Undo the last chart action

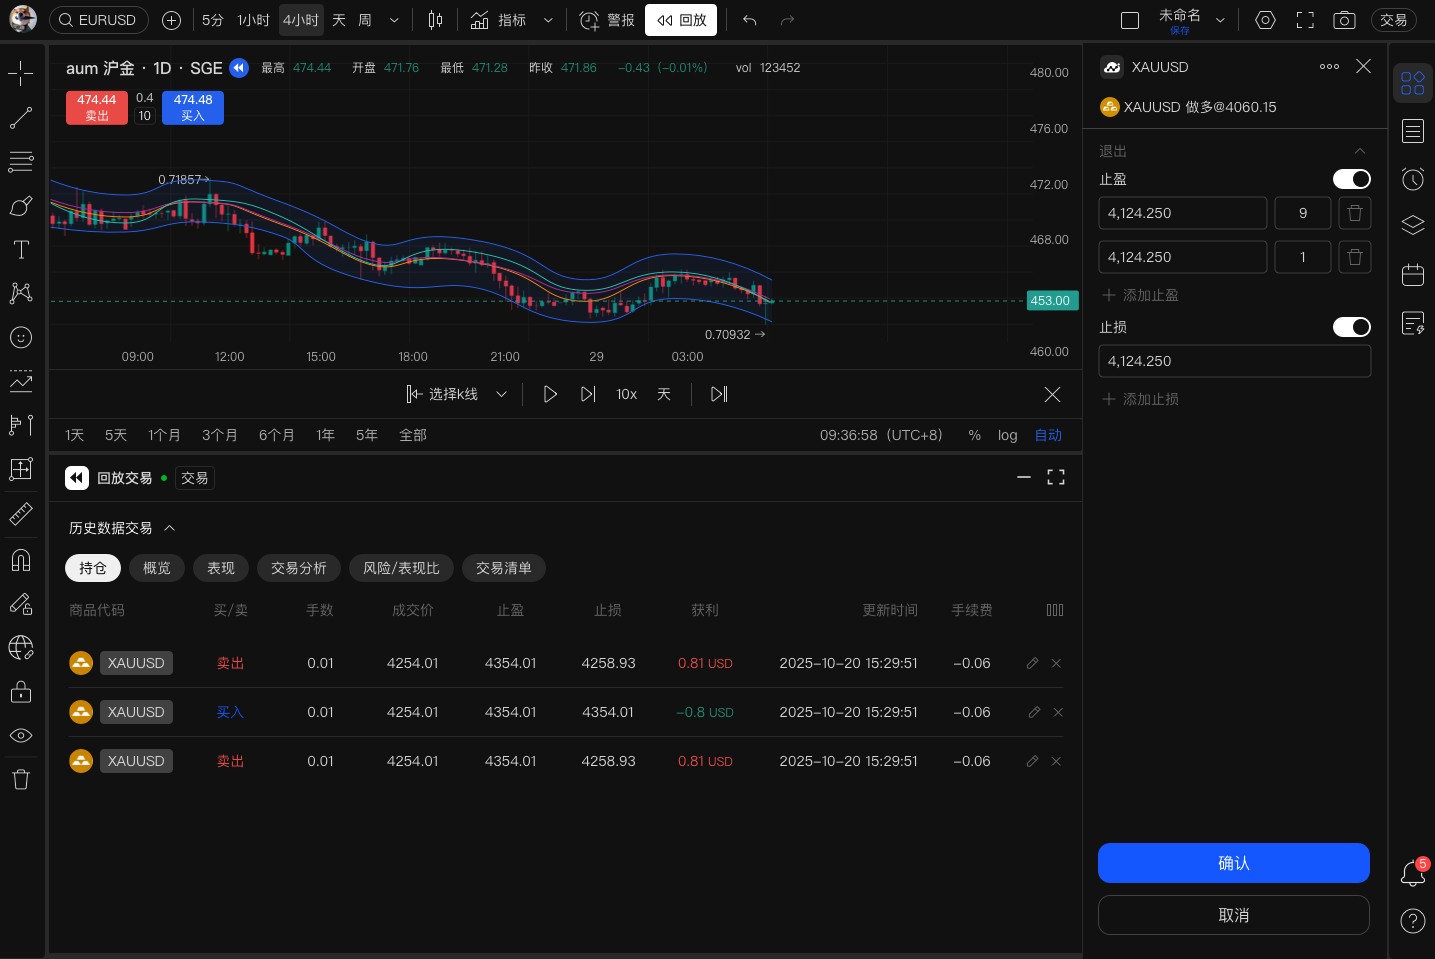[x=749, y=20]
